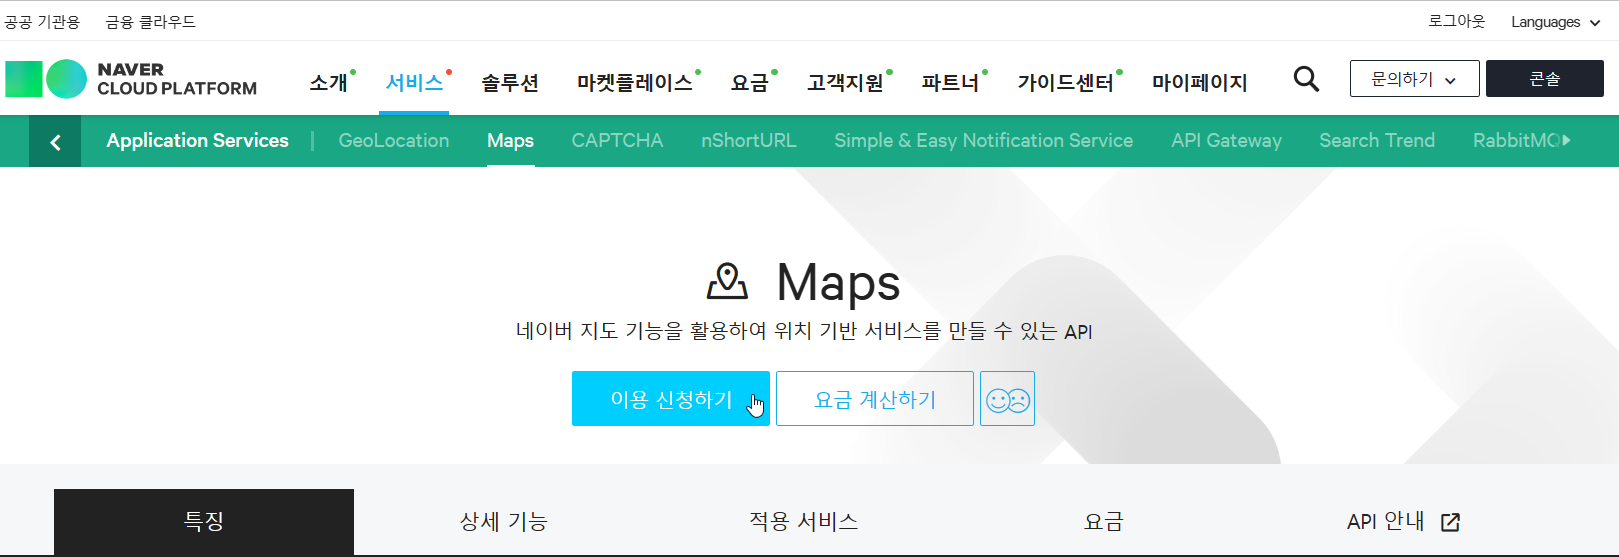Click 이용 신청하기 button
Screen dimensions: 1619x557
tap(671, 399)
